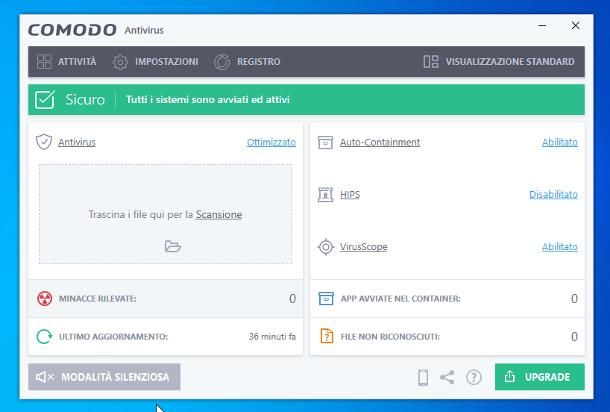Screen dimensions: 610x412
Task: Click the Ultimo Aggiornamento label
Action: pyautogui.click(x=113, y=337)
